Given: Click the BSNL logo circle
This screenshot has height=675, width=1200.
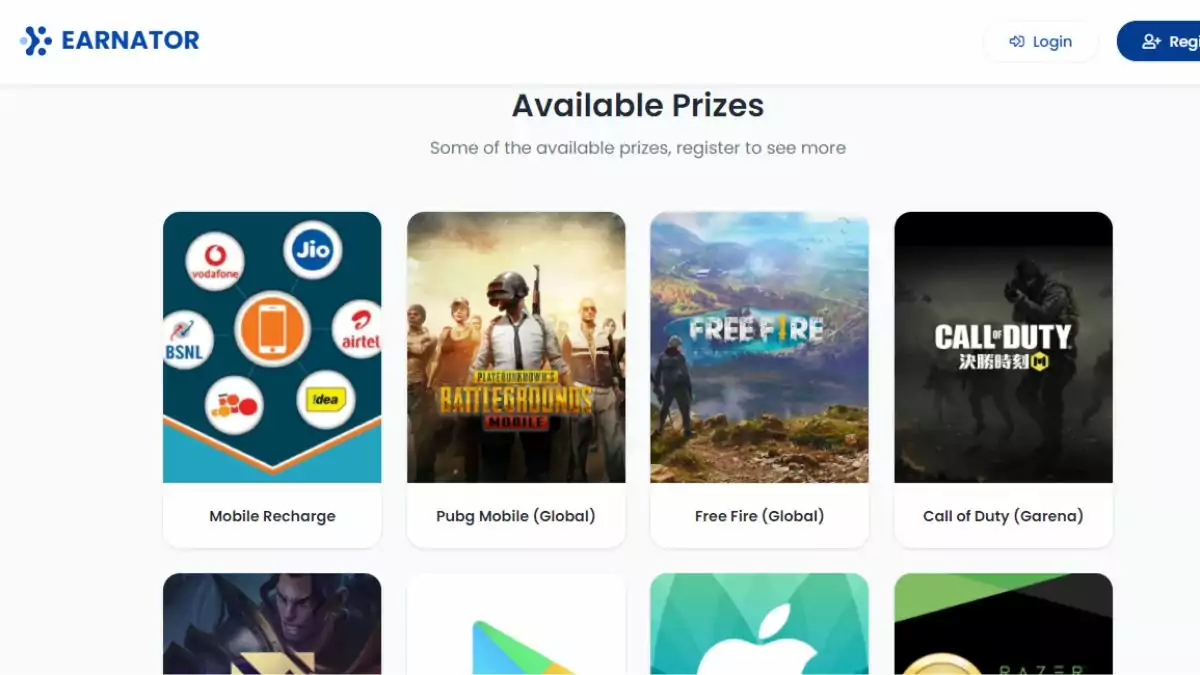Looking at the screenshot, I should point(187,340).
